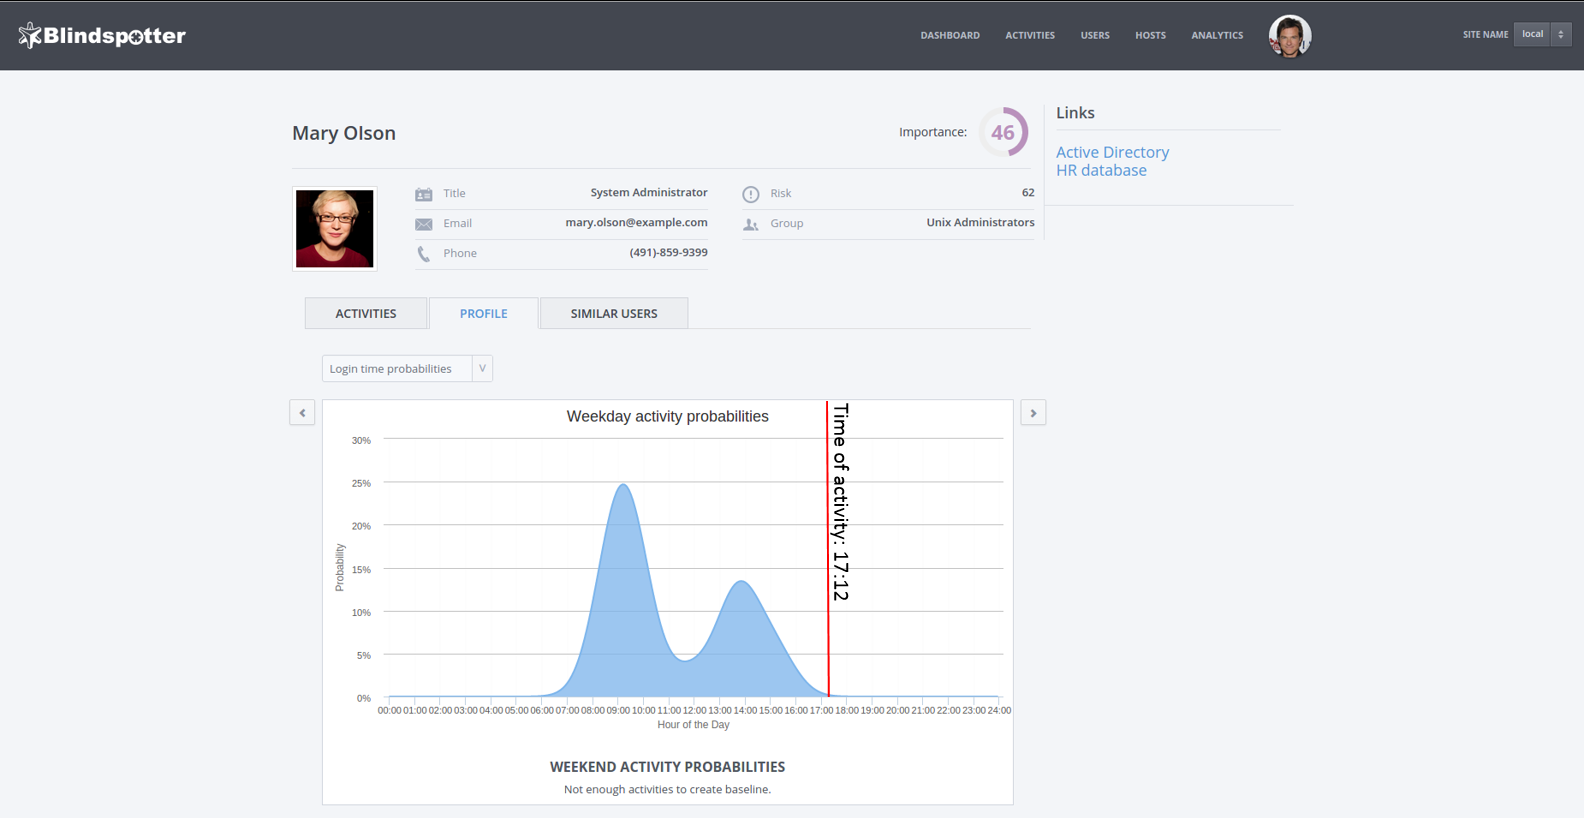Switch to the Profile tab

coord(484,313)
